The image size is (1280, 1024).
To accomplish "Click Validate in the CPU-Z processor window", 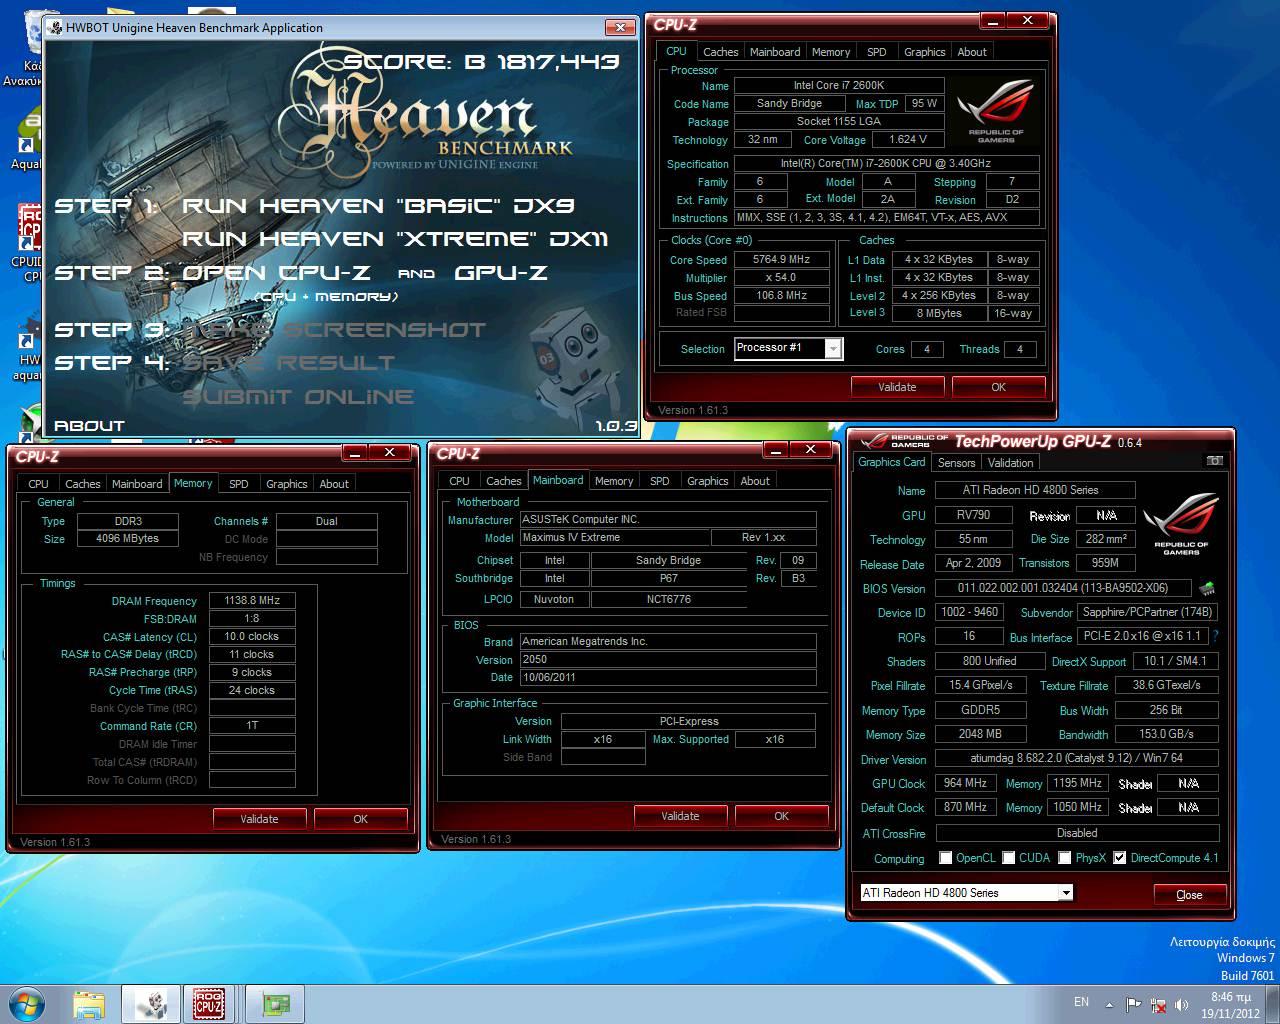I will coord(897,387).
